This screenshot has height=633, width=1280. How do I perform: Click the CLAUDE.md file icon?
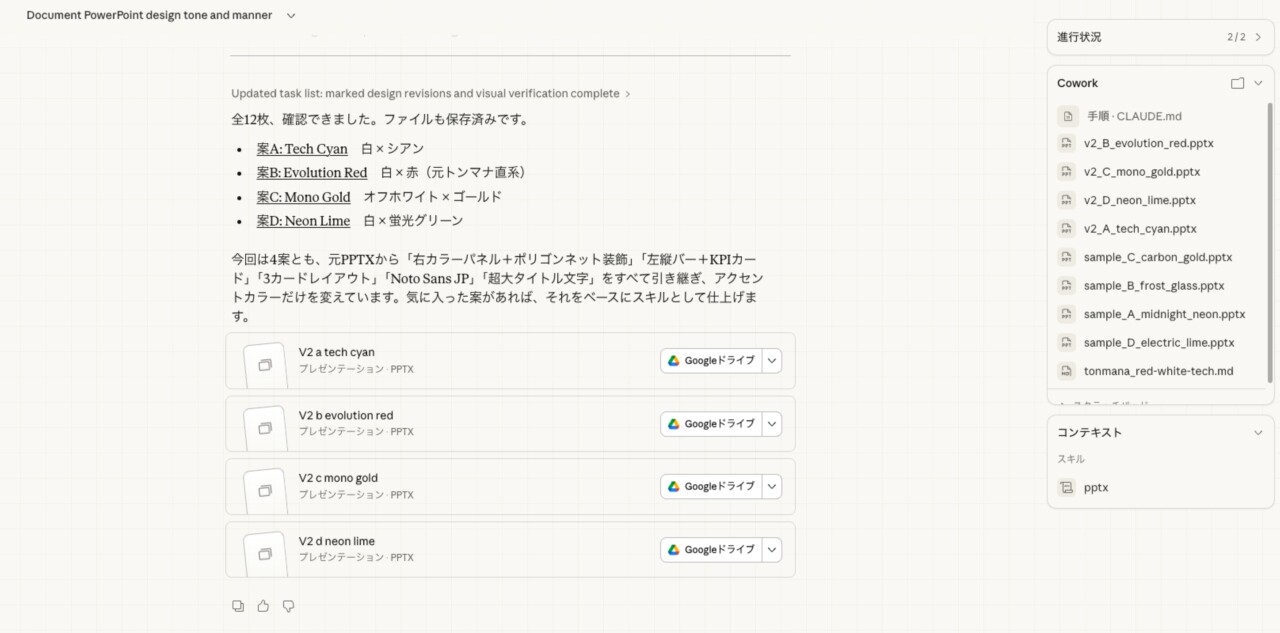tap(1067, 116)
